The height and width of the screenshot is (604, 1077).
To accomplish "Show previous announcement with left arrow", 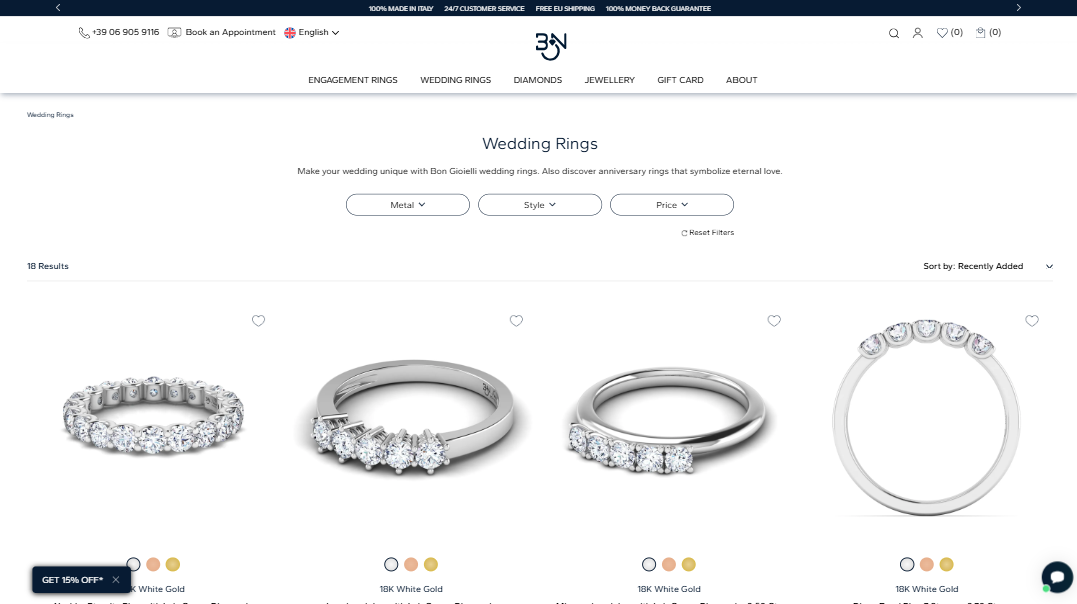I will 58,8.
